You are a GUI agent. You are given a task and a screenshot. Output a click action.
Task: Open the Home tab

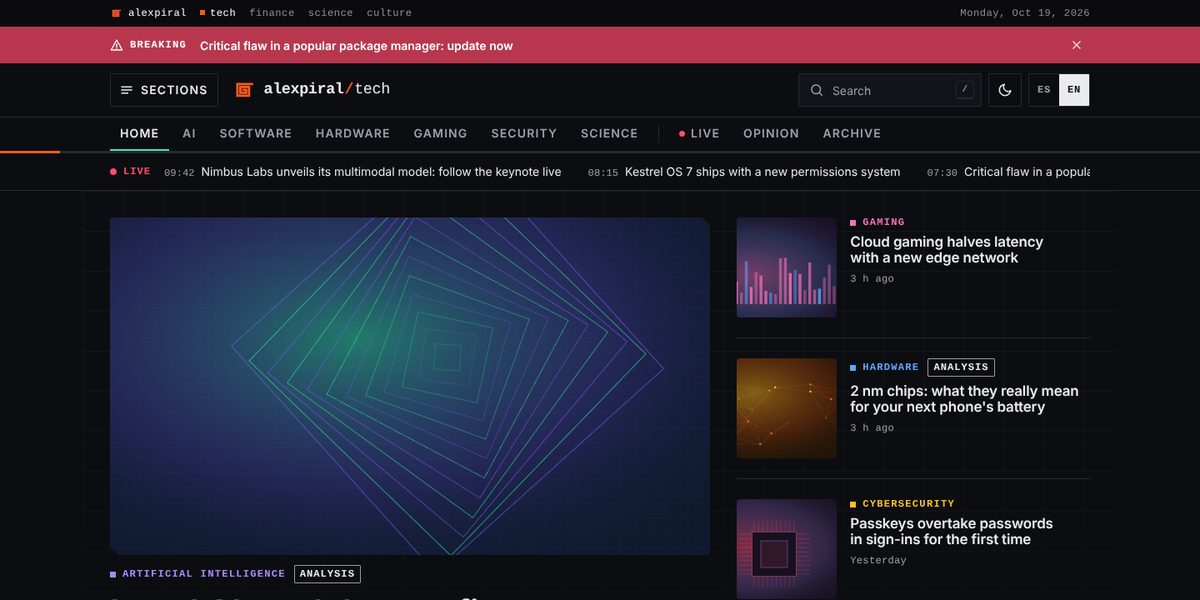[139, 133]
